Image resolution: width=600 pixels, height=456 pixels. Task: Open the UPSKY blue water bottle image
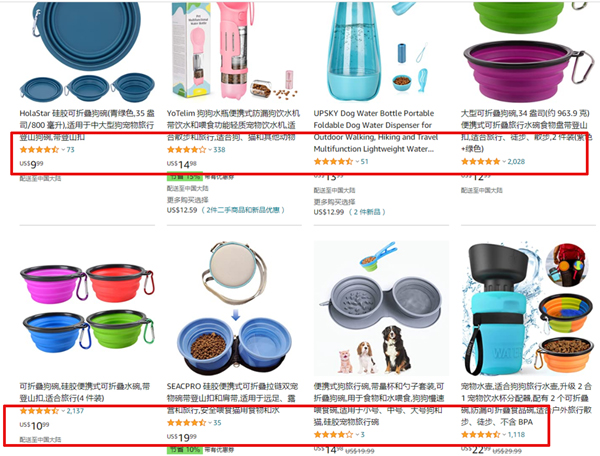click(381, 52)
